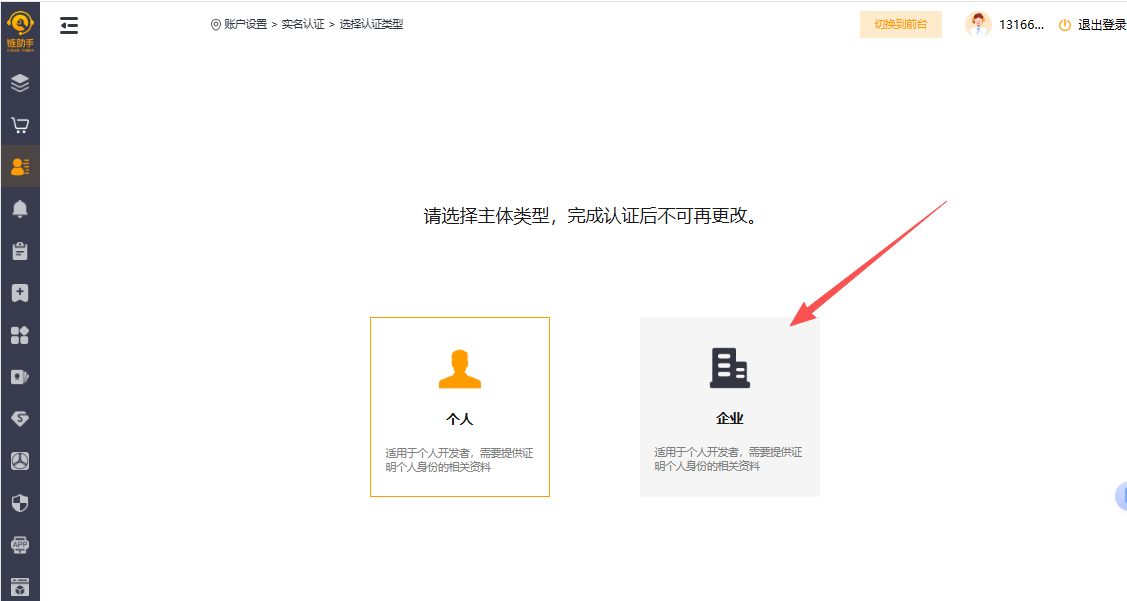Screen dimensions: 1127x601
Task: Collapse the sidebar with the menu toggle
Action: [x=69, y=25]
